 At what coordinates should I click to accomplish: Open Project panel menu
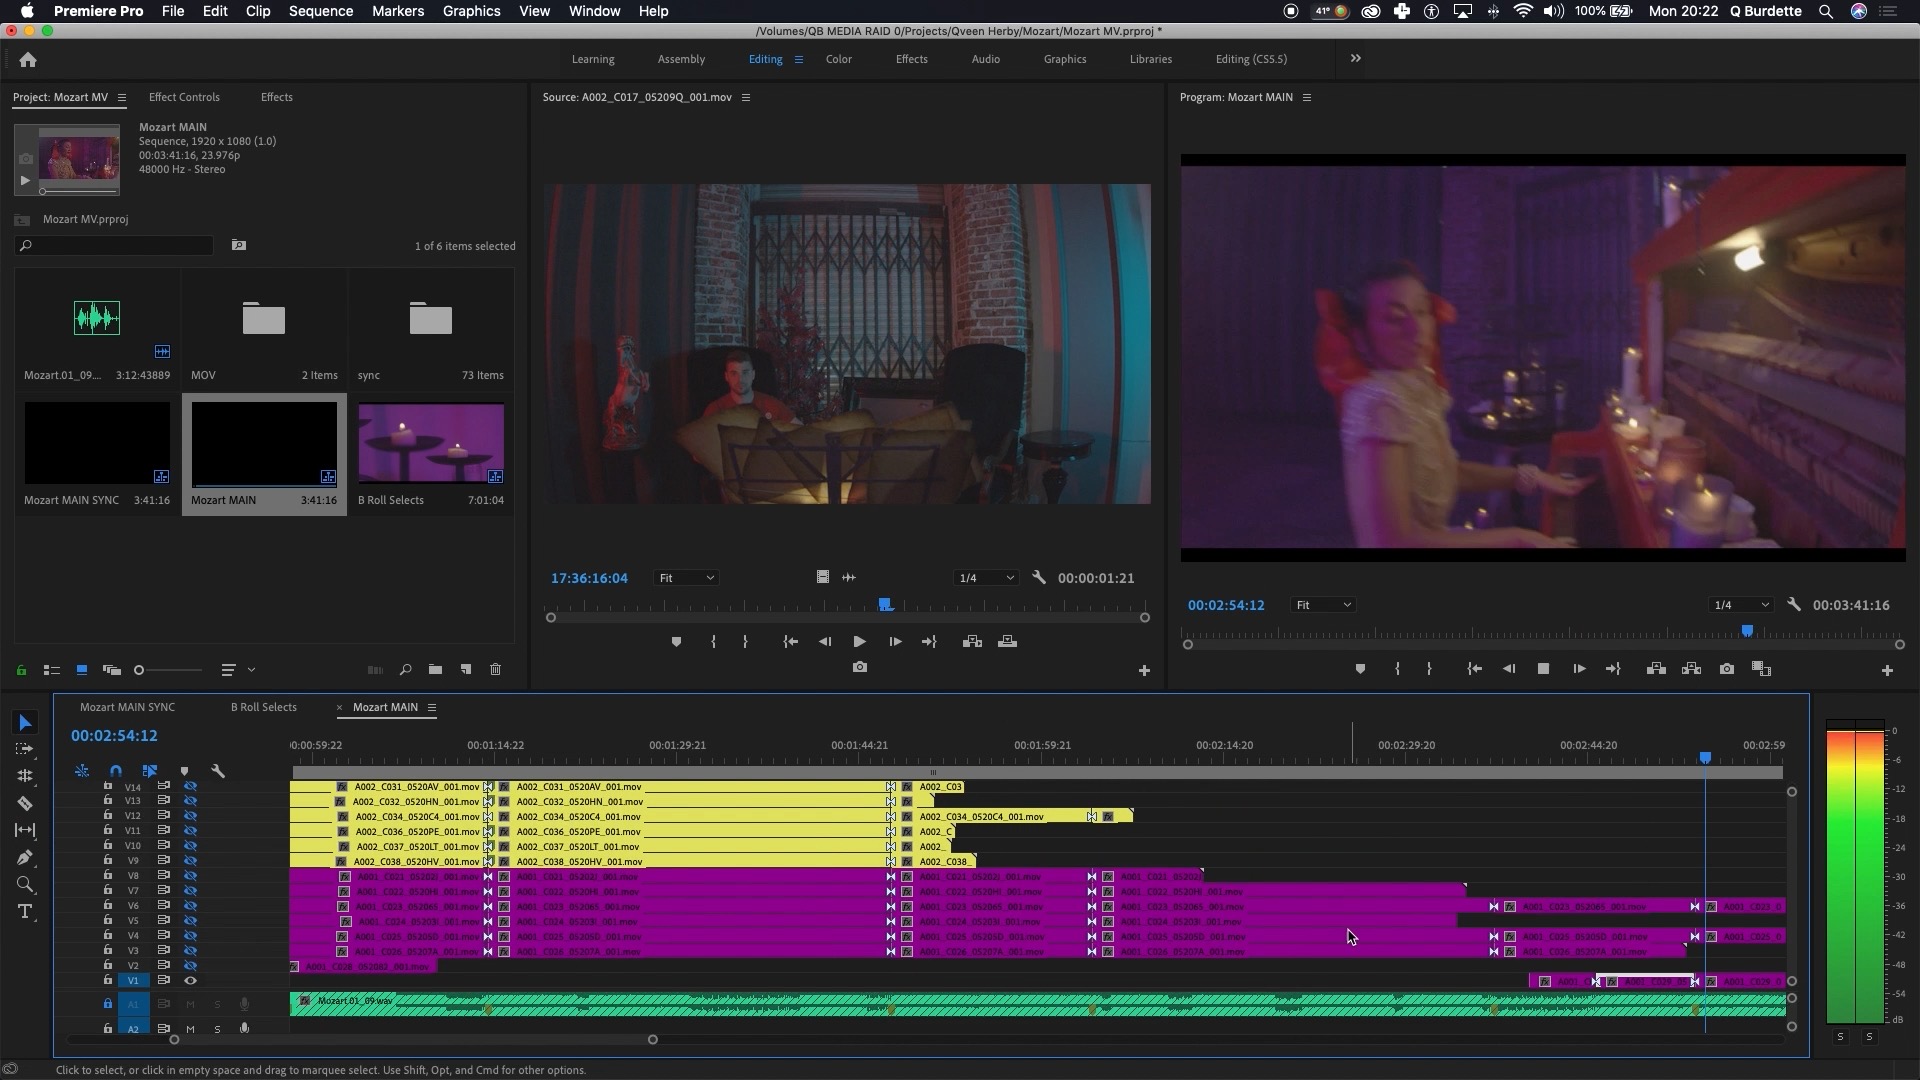[122, 97]
